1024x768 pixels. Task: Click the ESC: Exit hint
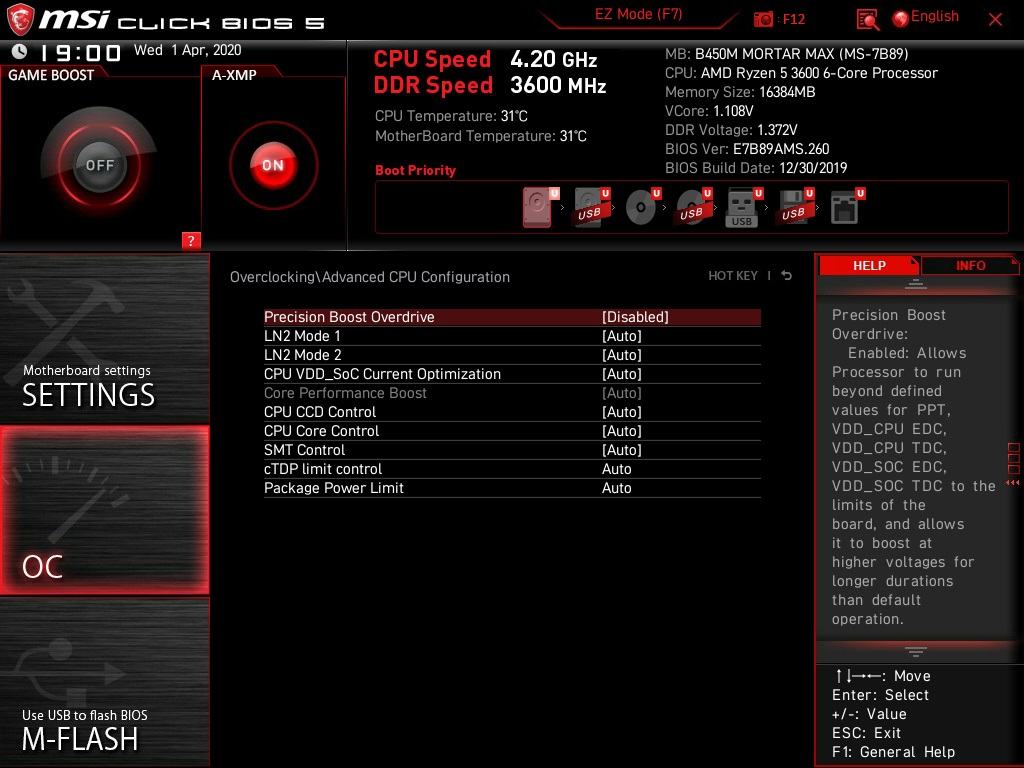(867, 733)
